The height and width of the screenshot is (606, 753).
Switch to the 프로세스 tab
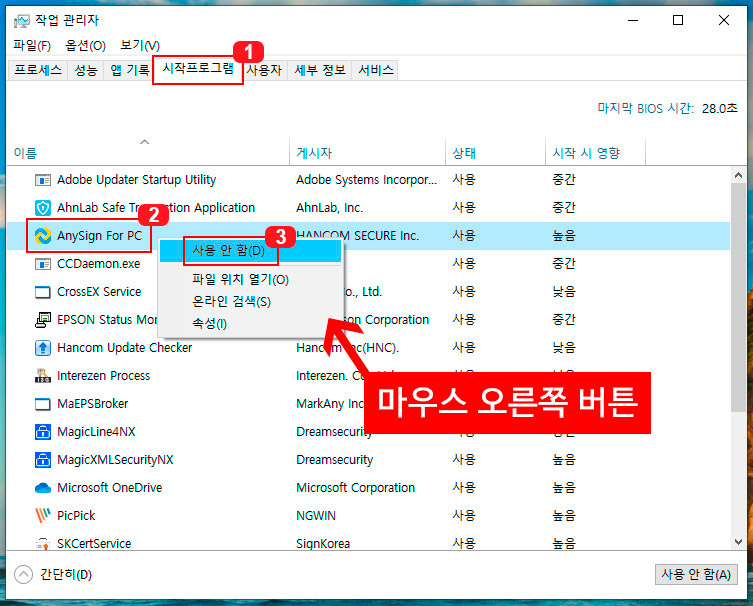coord(38,70)
